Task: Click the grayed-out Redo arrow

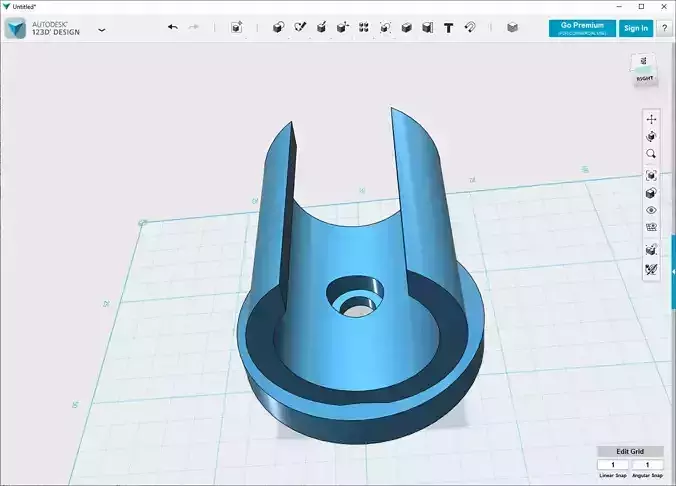Action: coord(194,27)
